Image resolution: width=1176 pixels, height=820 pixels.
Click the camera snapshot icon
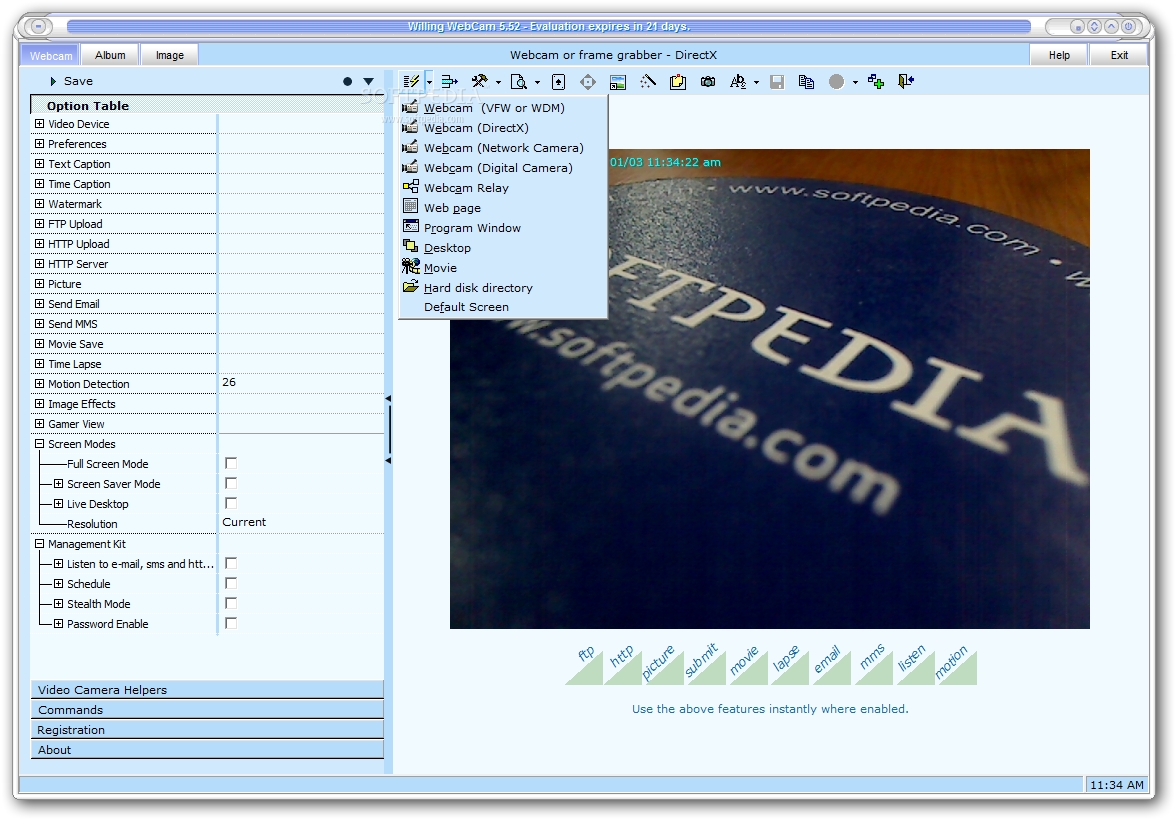click(x=708, y=81)
